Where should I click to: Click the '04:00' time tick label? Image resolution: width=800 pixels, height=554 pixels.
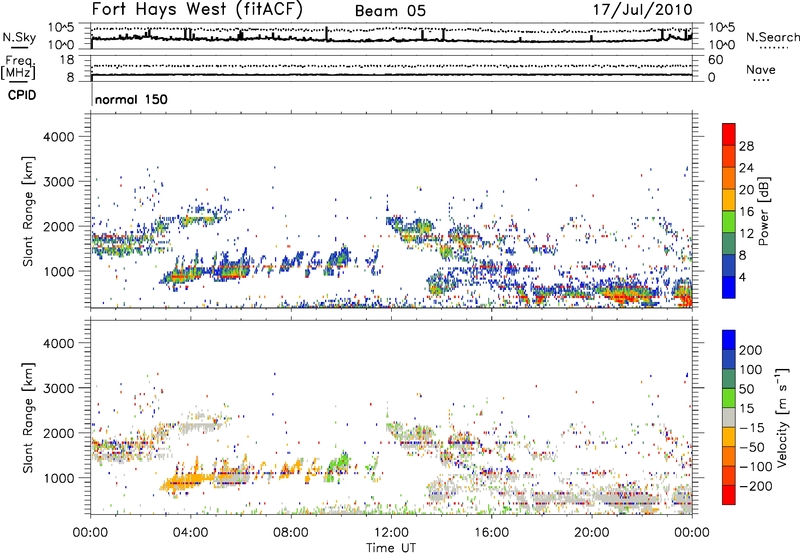click(190, 533)
